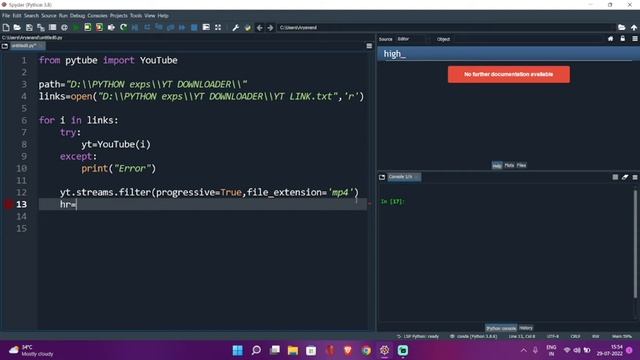Open the View menu
Image resolution: width=640 pixels, height=360 pixels.
[x=150, y=16]
